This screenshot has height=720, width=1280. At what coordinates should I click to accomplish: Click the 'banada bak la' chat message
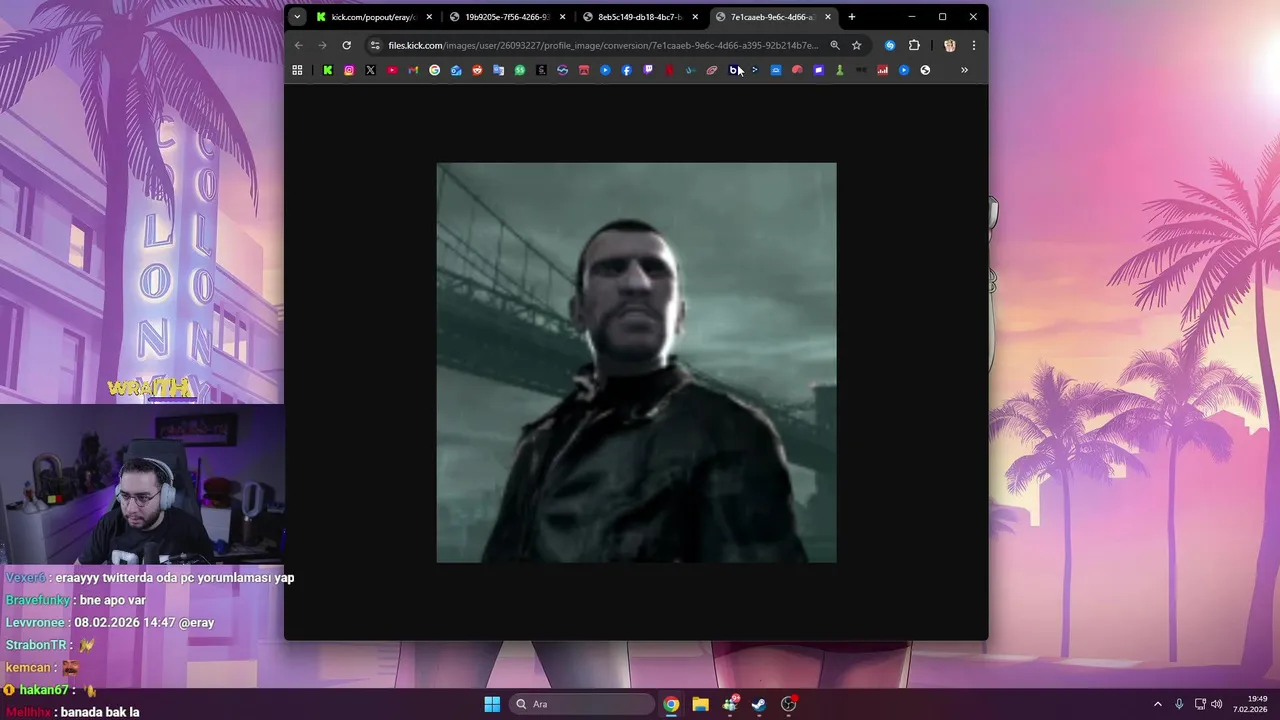tap(99, 712)
